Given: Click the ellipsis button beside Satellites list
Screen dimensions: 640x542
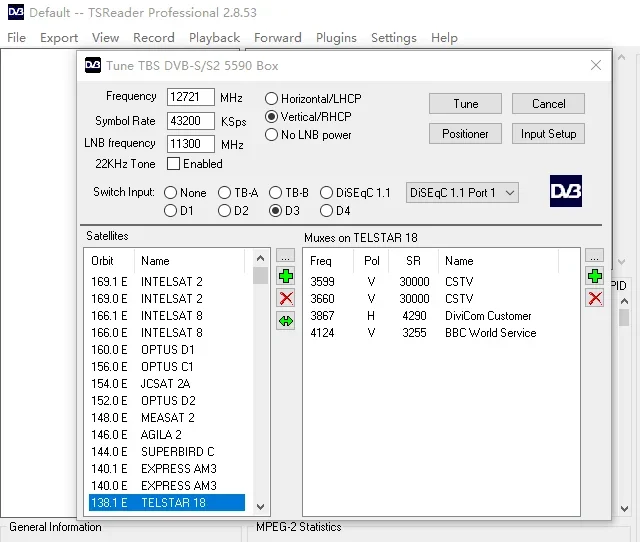Looking at the screenshot, I should [x=286, y=256].
